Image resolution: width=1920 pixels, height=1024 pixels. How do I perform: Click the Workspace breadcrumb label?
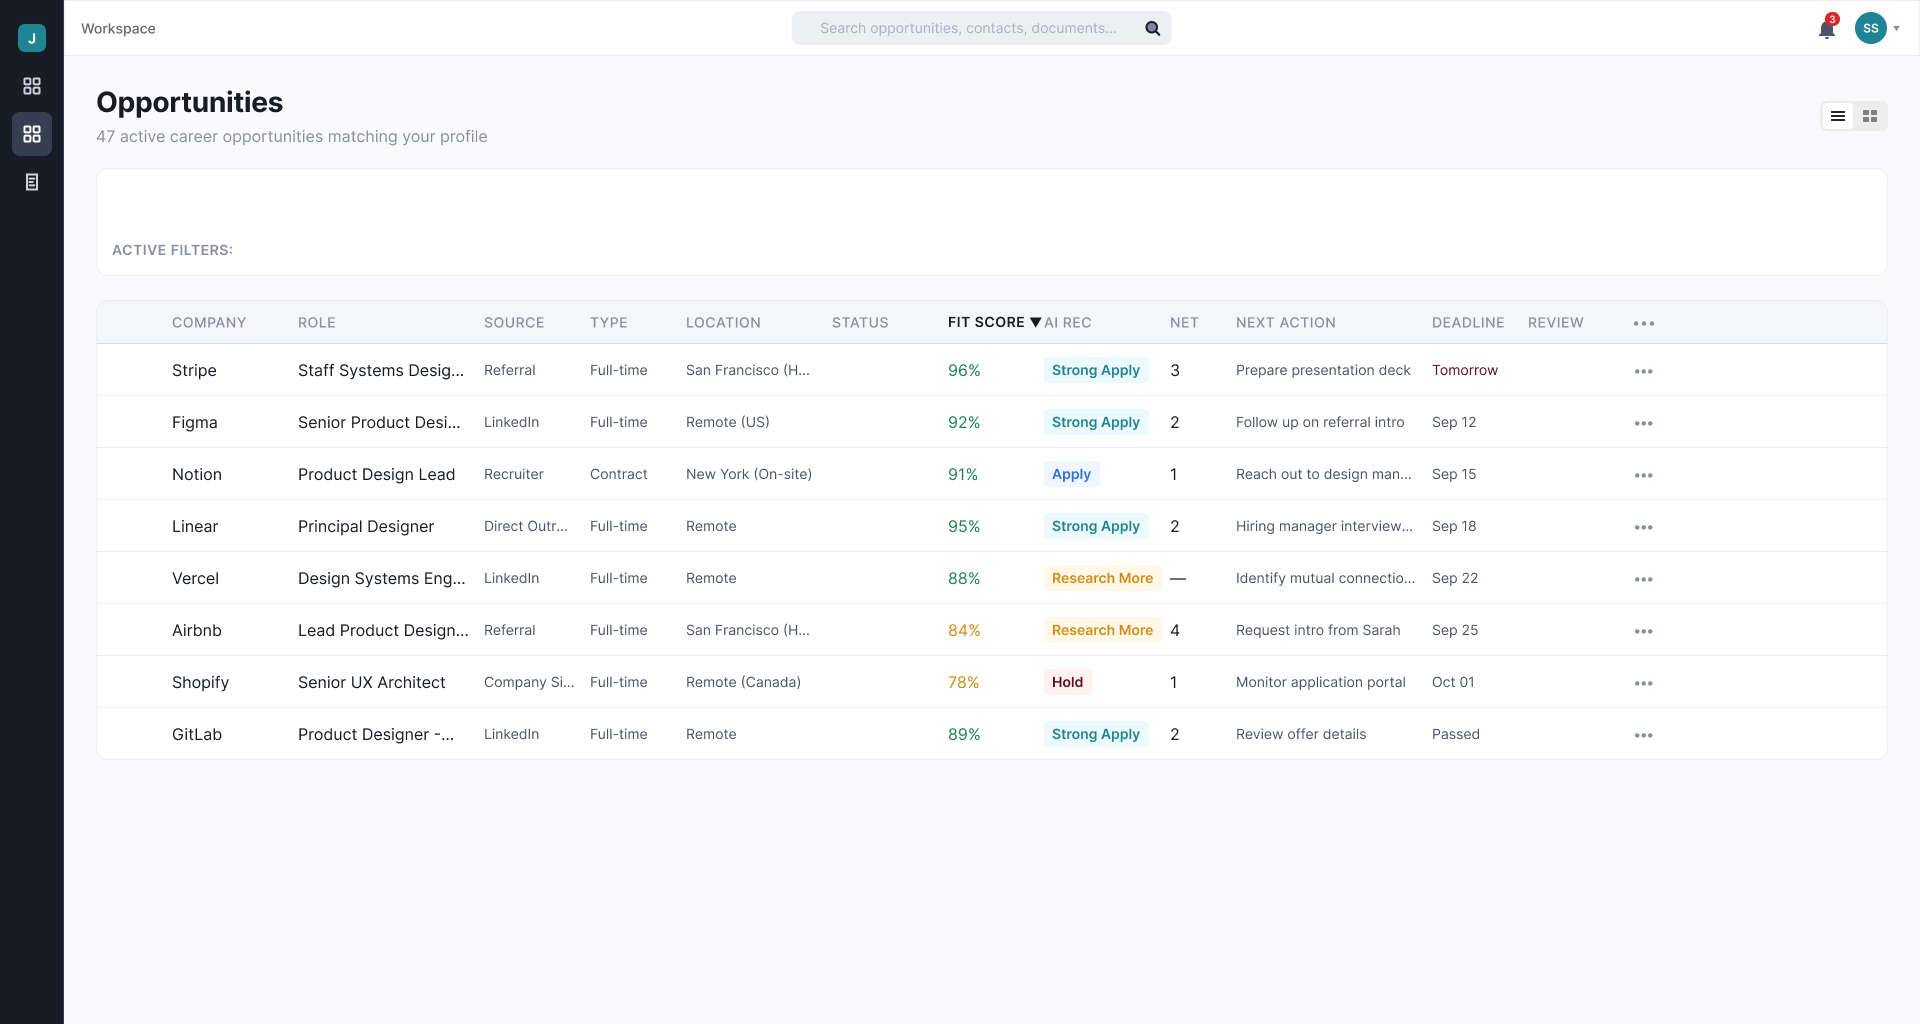click(x=118, y=28)
